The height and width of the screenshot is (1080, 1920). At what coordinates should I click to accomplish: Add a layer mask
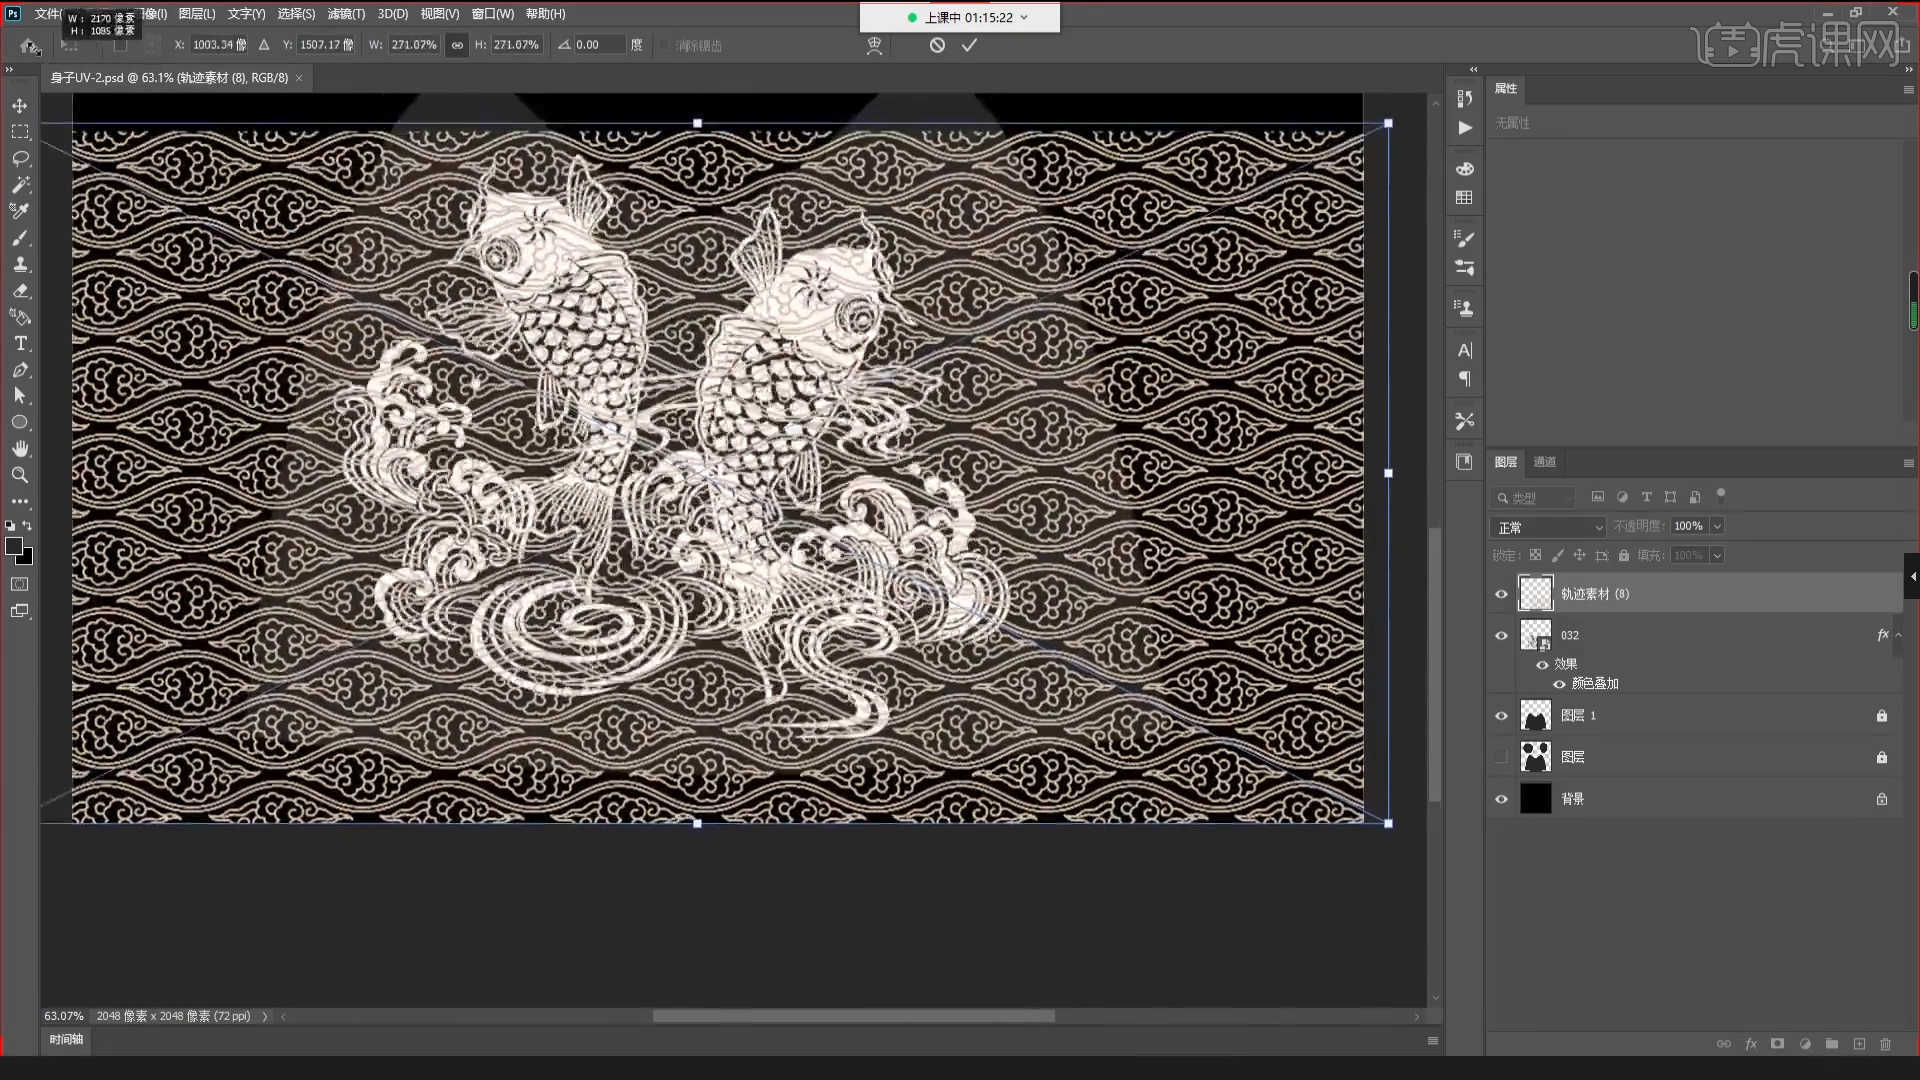[1777, 1044]
